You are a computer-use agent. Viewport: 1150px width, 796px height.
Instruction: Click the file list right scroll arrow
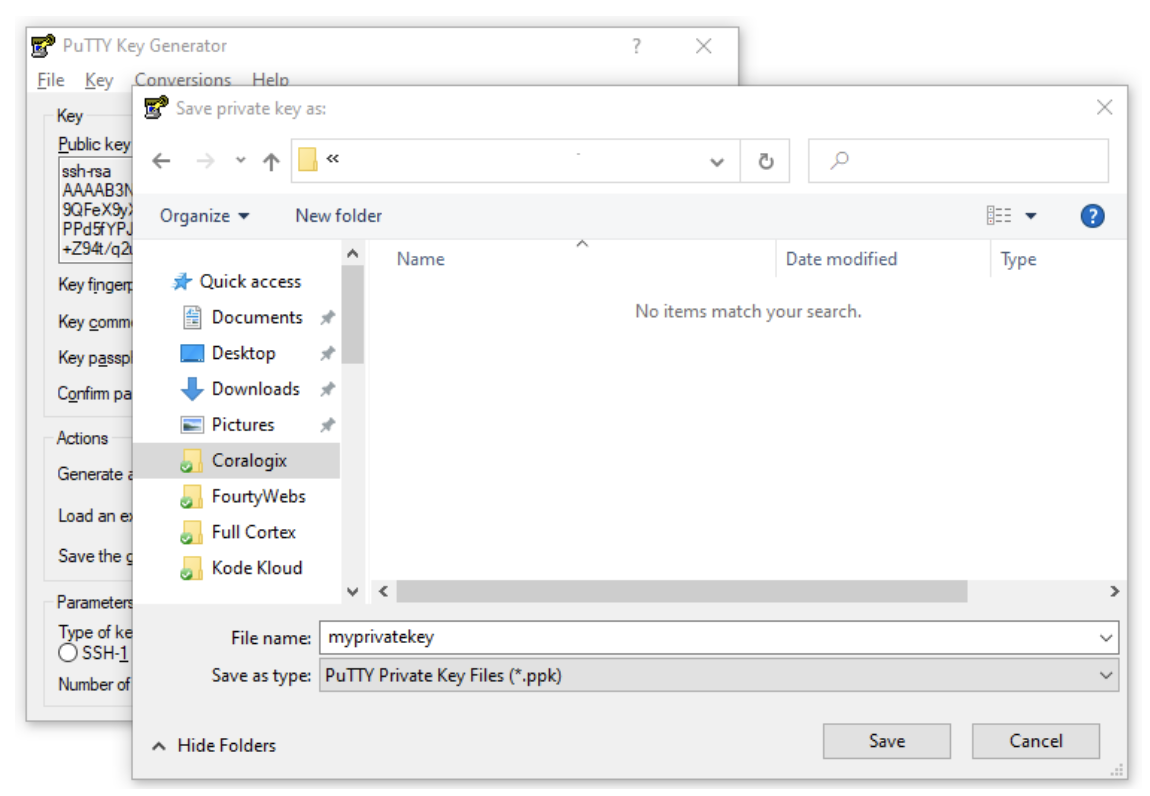click(1114, 591)
